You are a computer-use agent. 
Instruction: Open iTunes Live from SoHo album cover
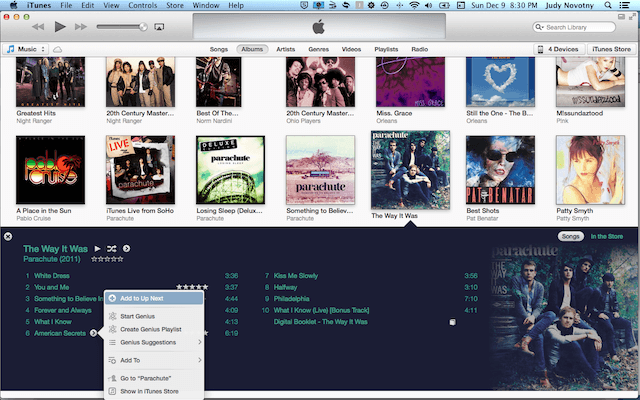point(140,170)
